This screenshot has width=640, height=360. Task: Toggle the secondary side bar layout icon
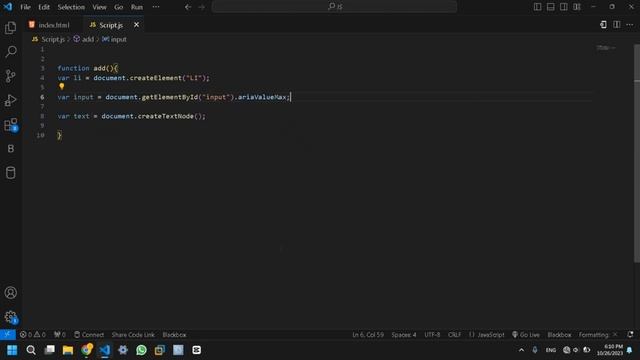click(x=564, y=7)
